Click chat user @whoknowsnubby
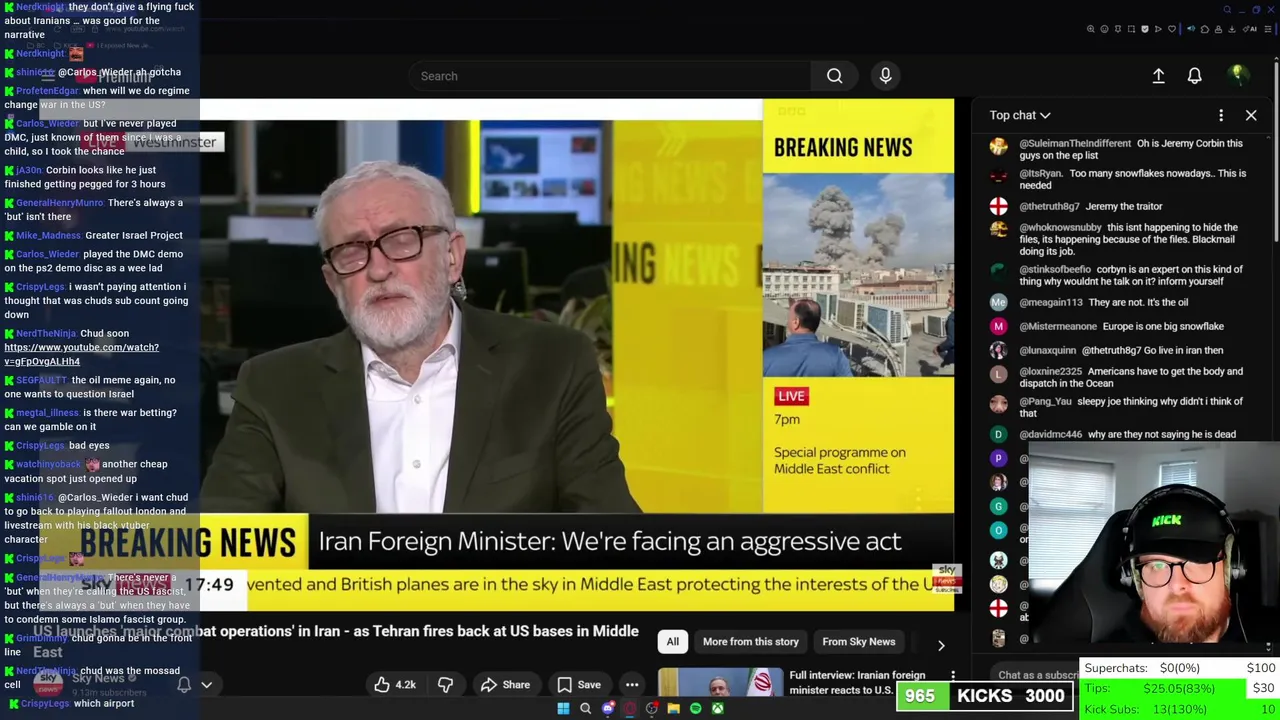The image size is (1280, 720). (x=1060, y=227)
